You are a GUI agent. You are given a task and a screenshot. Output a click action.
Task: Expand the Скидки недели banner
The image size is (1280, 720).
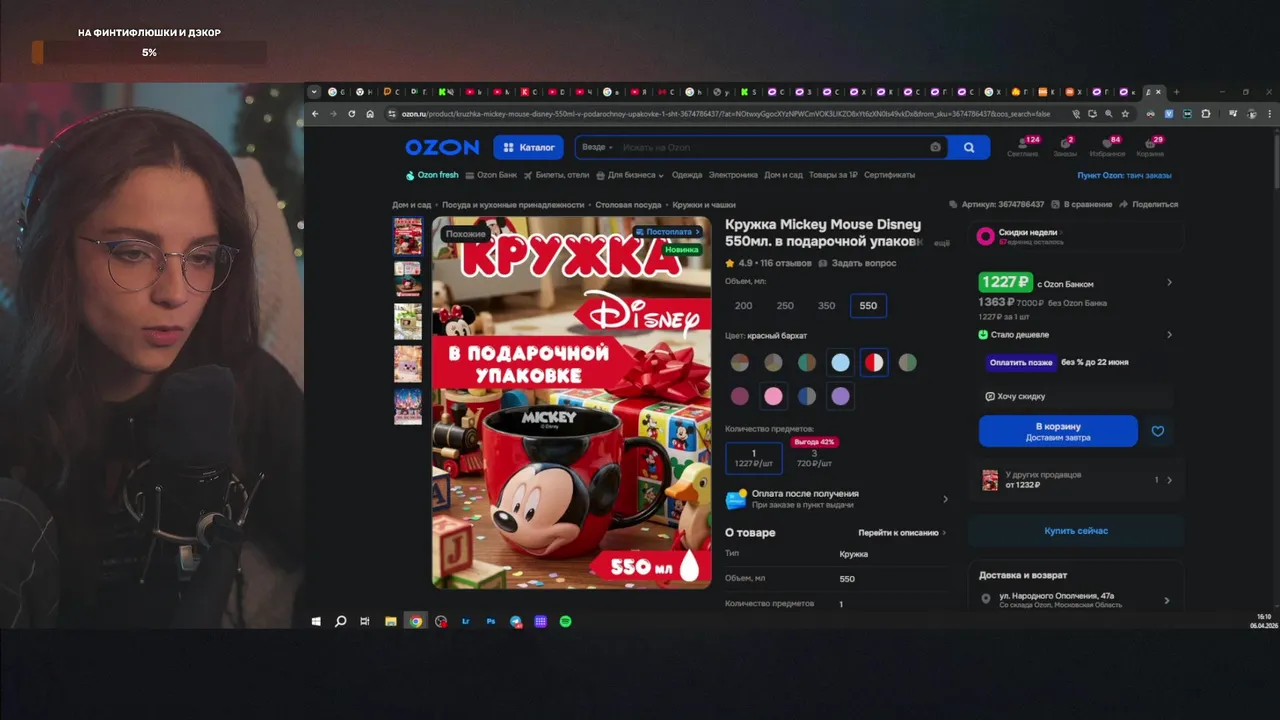click(x=1076, y=237)
